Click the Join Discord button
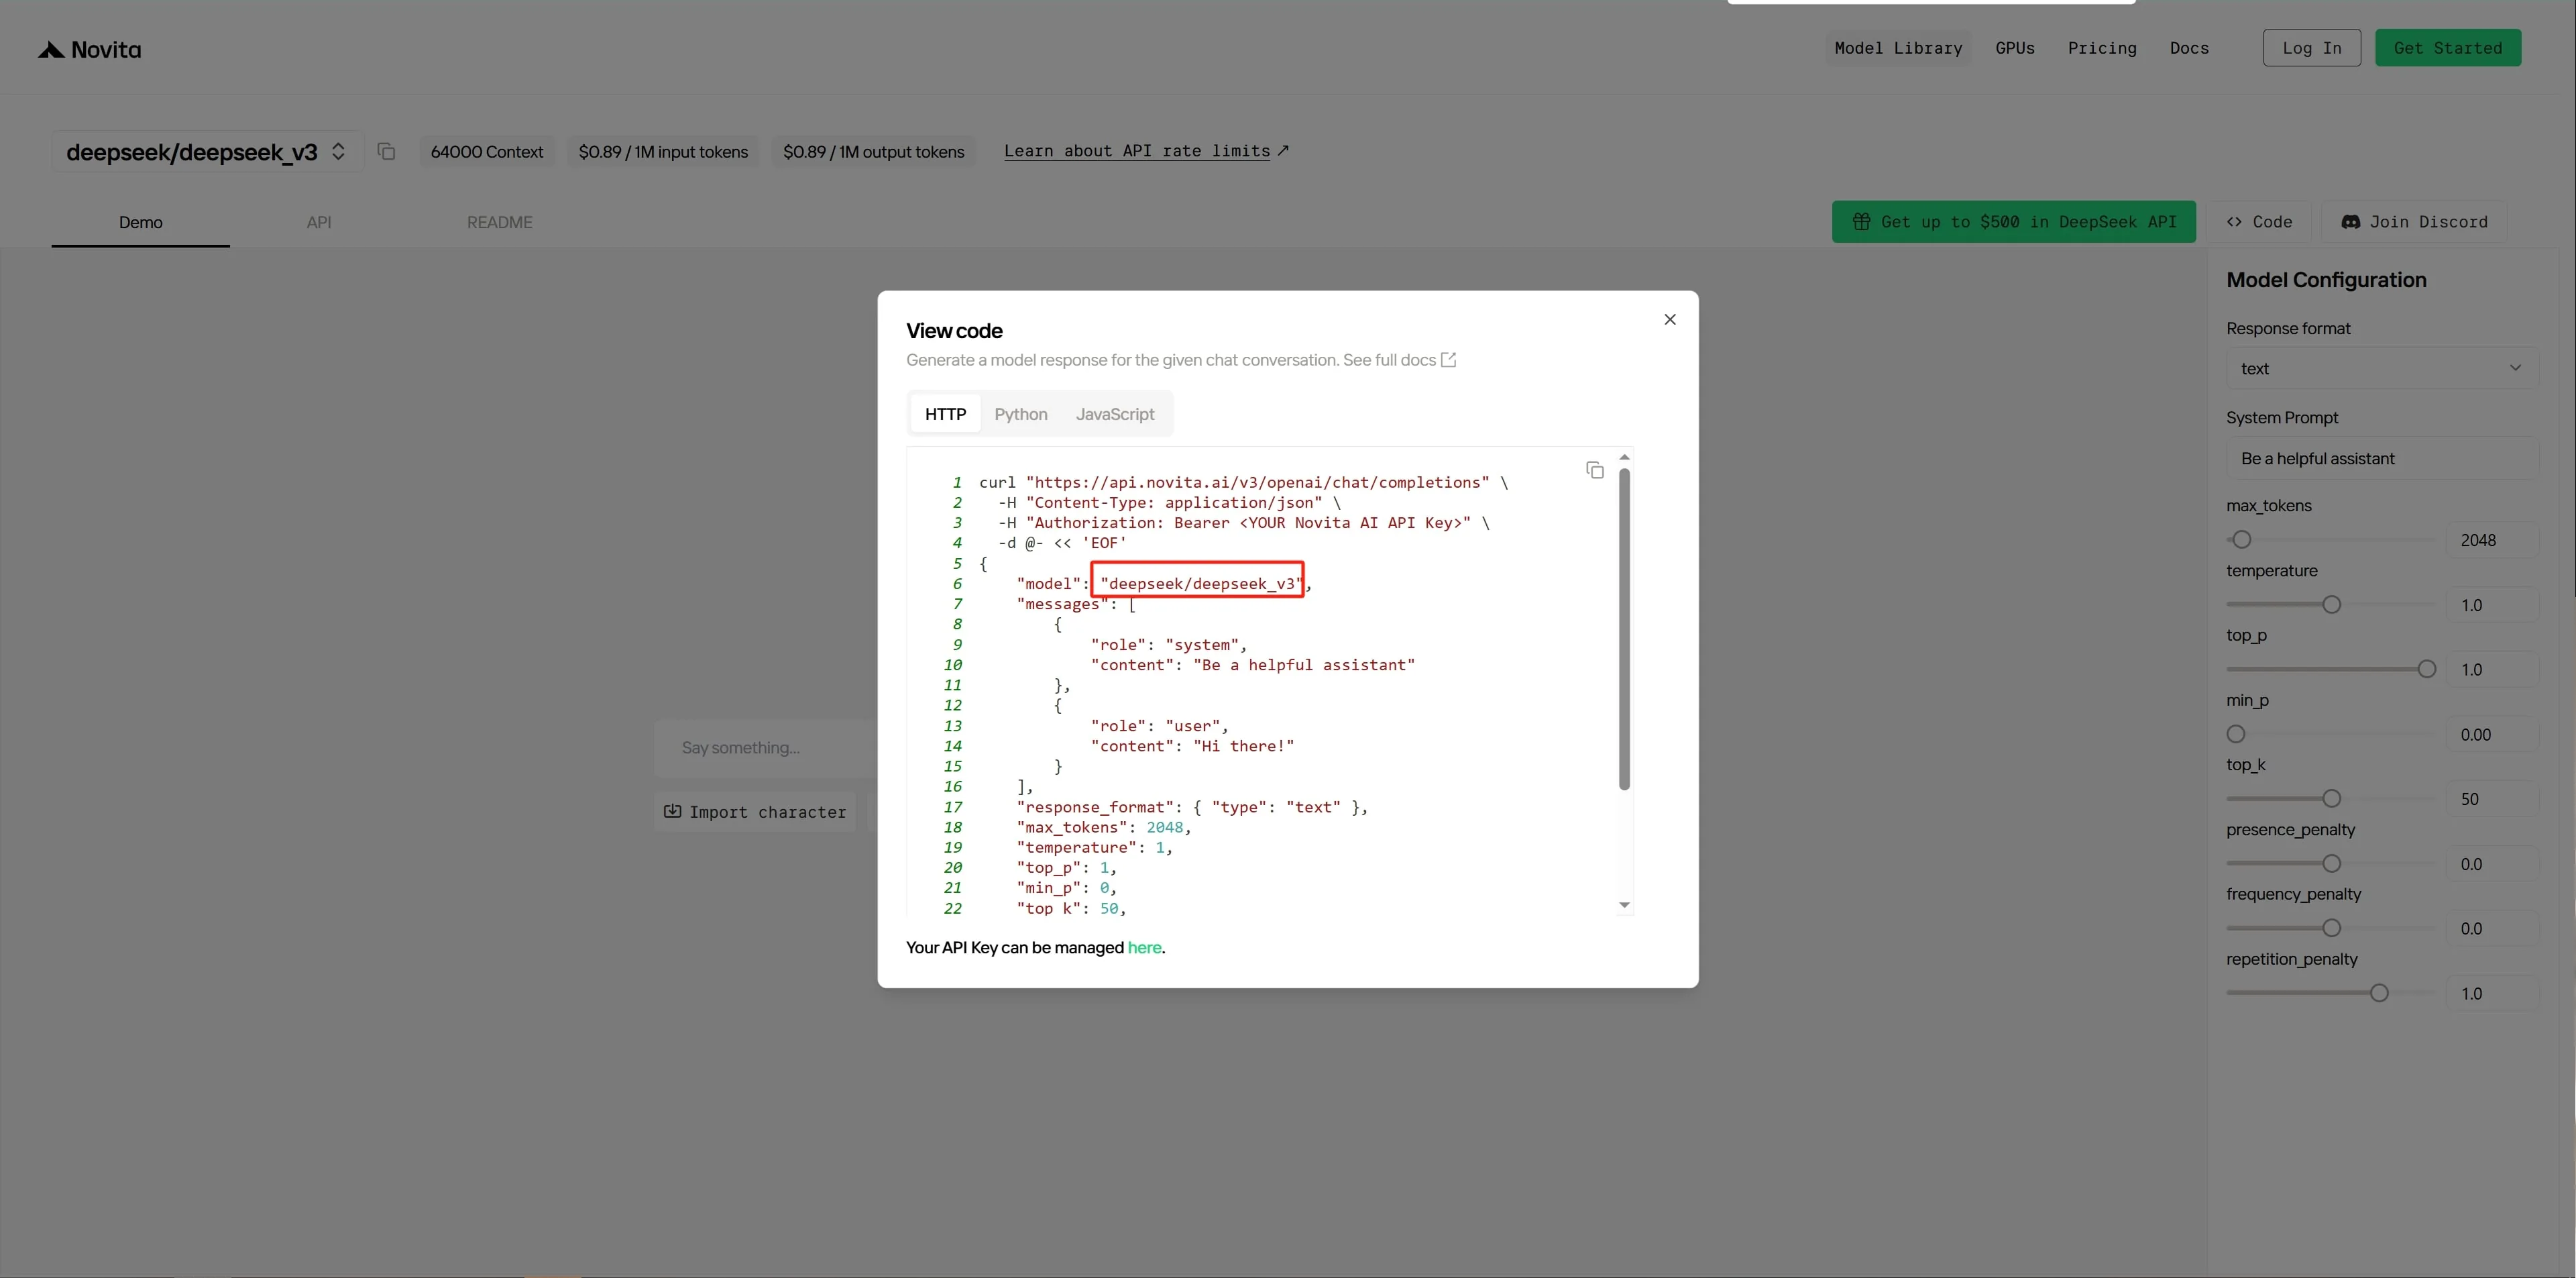The height and width of the screenshot is (1278, 2576). 2414,221
